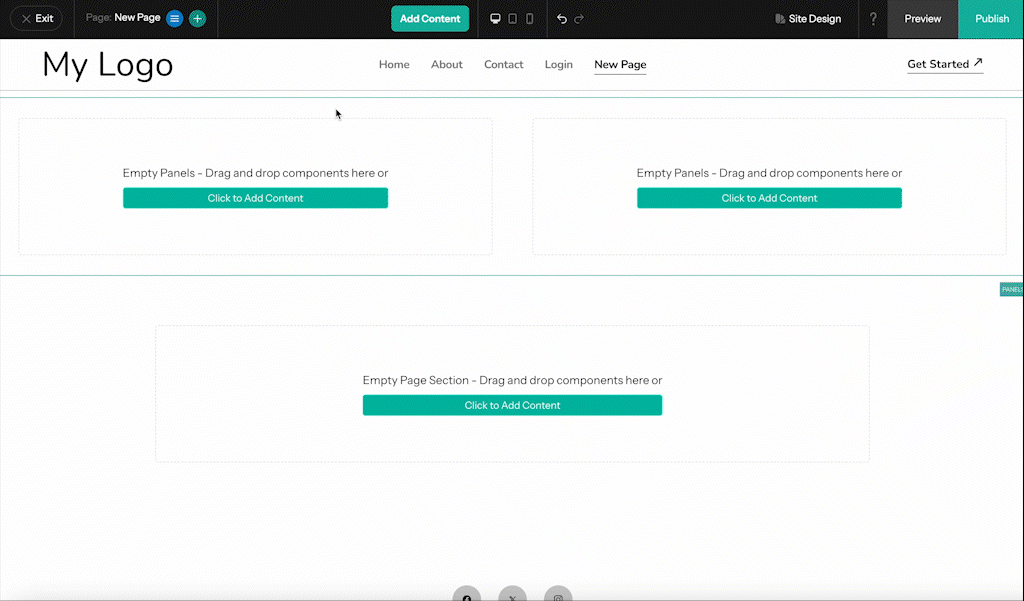The height and width of the screenshot is (601, 1024).
Task: Open Site Design from the top bar
Action: pyautogui.click(x=808, y=18)
